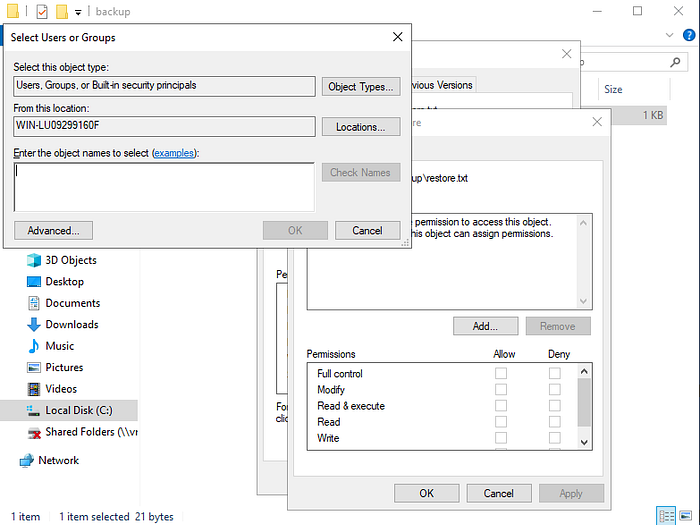Sort files by the Size column header
This screenshot has height=525, width=700.
[634, 89]
